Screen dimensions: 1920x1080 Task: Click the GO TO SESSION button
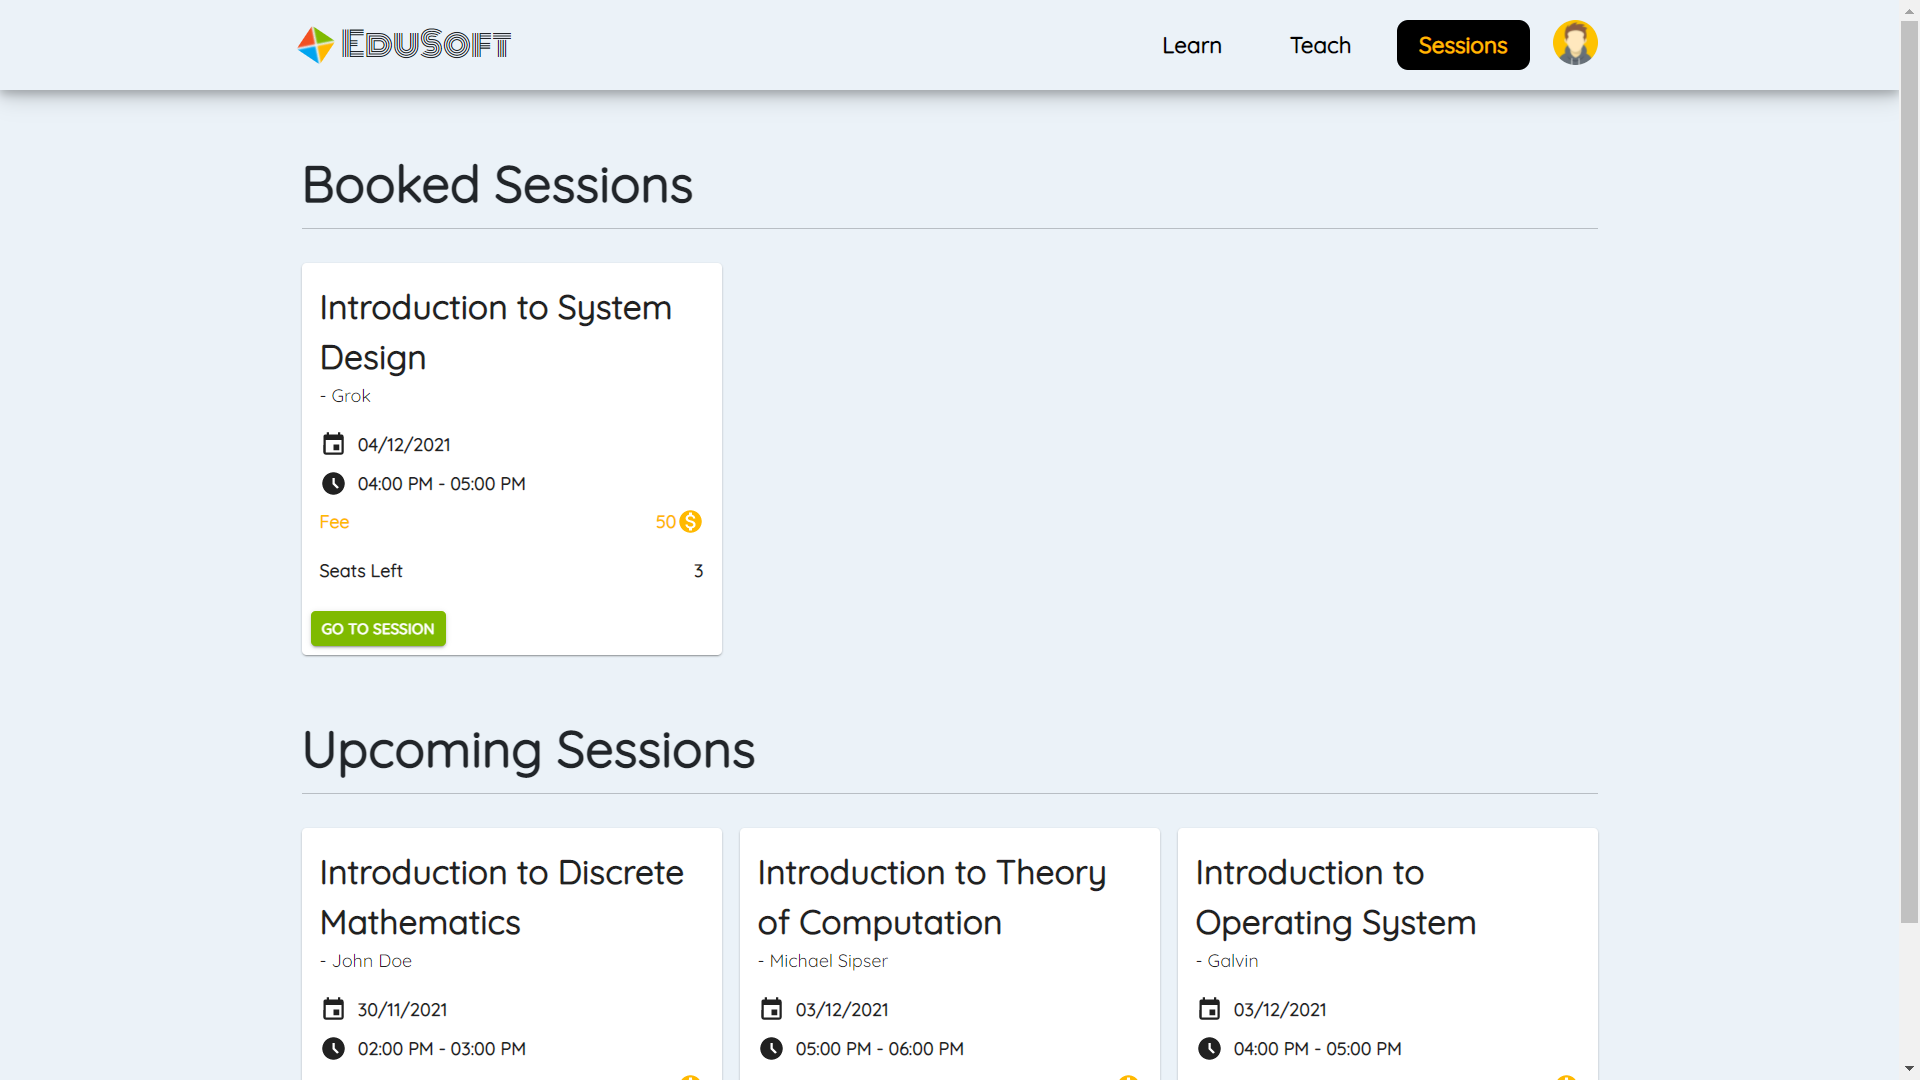pyautogui.click(x=377, y=628)
